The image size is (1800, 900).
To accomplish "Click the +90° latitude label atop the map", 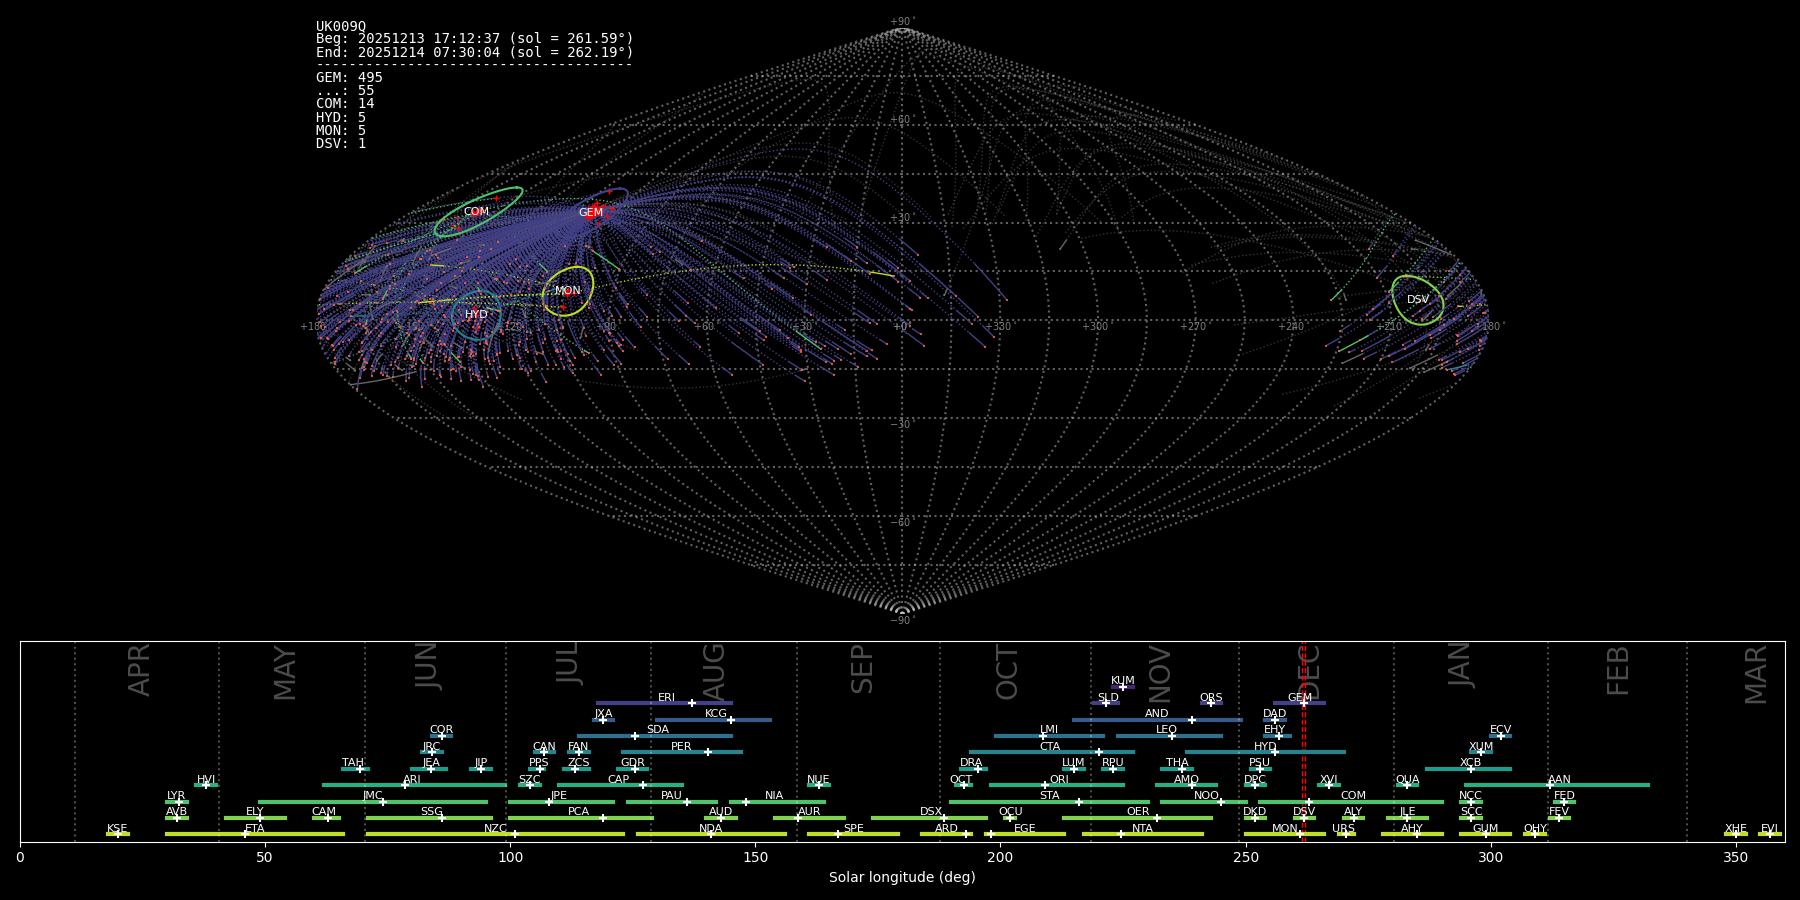I will (902, 22).
